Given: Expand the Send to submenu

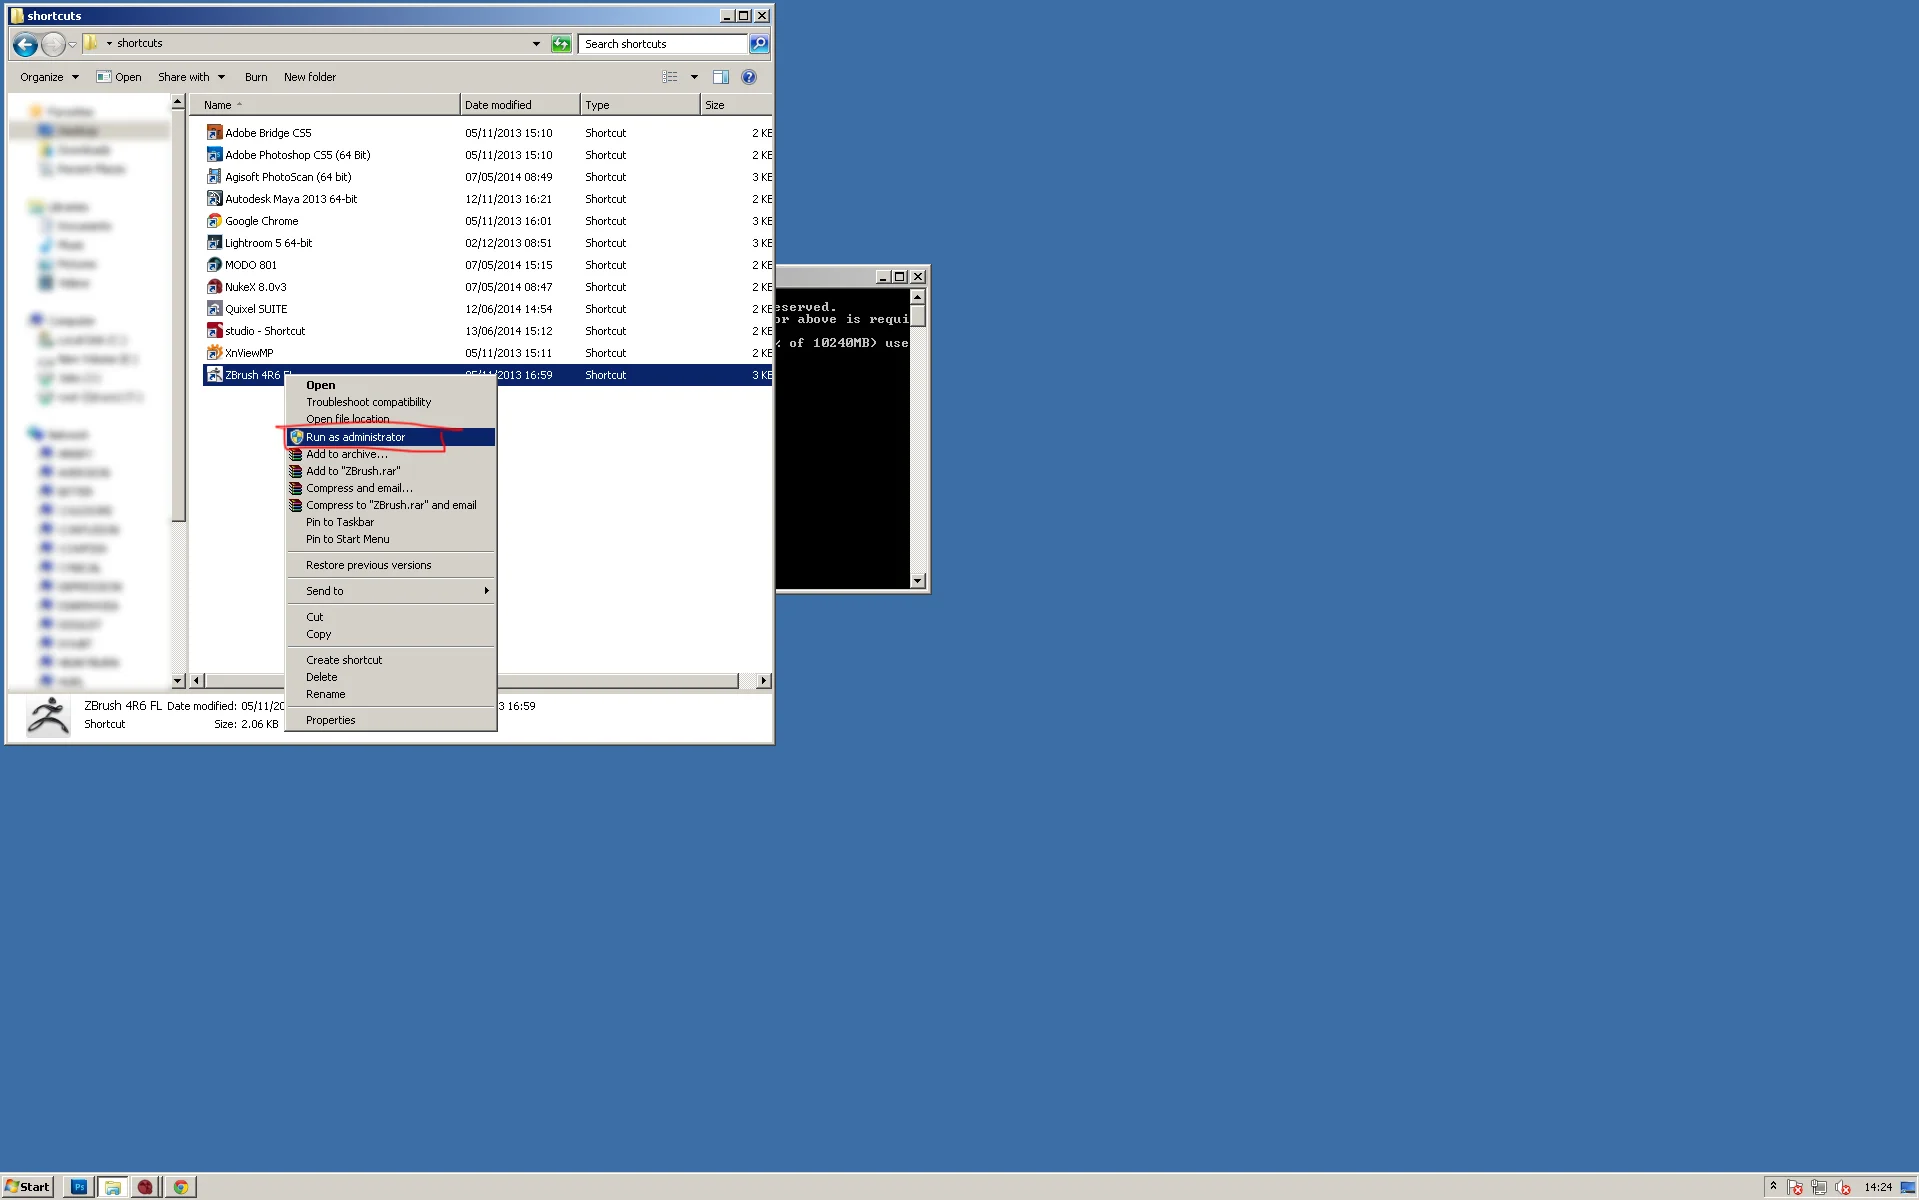Looking at the screenshot, I should click(390, 591).
